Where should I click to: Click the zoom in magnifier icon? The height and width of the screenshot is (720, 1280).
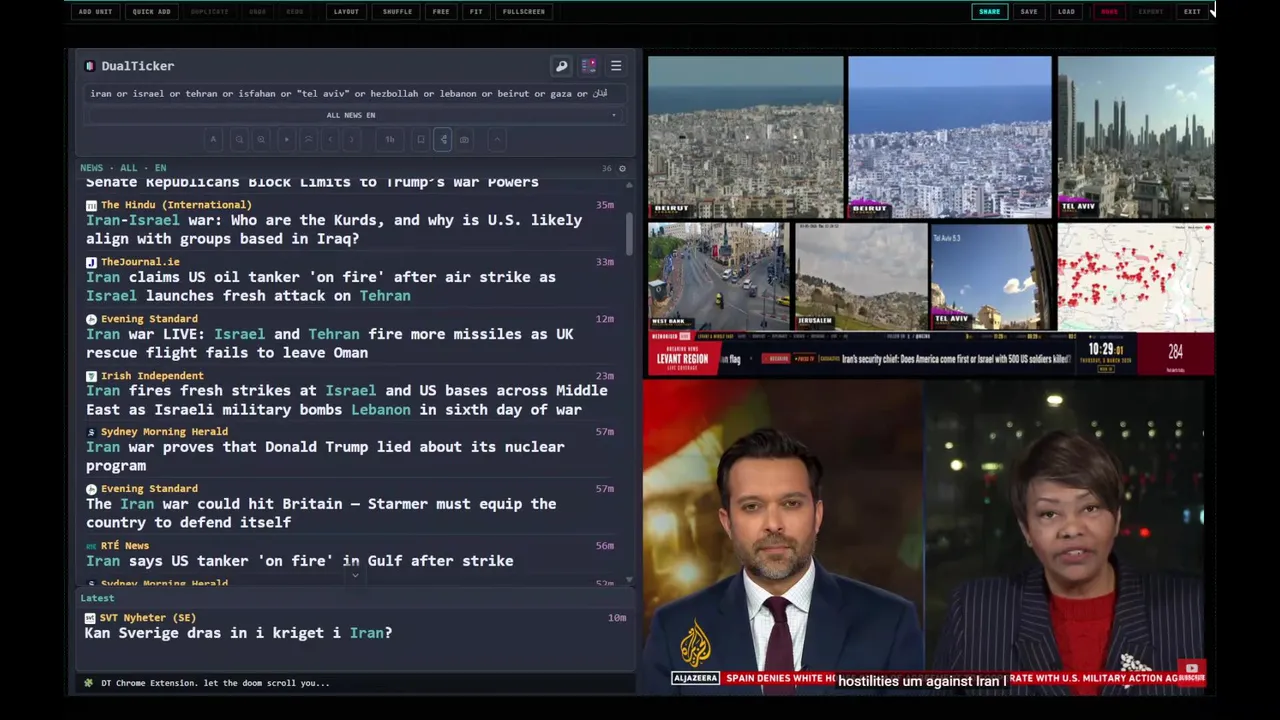[261, 139]
